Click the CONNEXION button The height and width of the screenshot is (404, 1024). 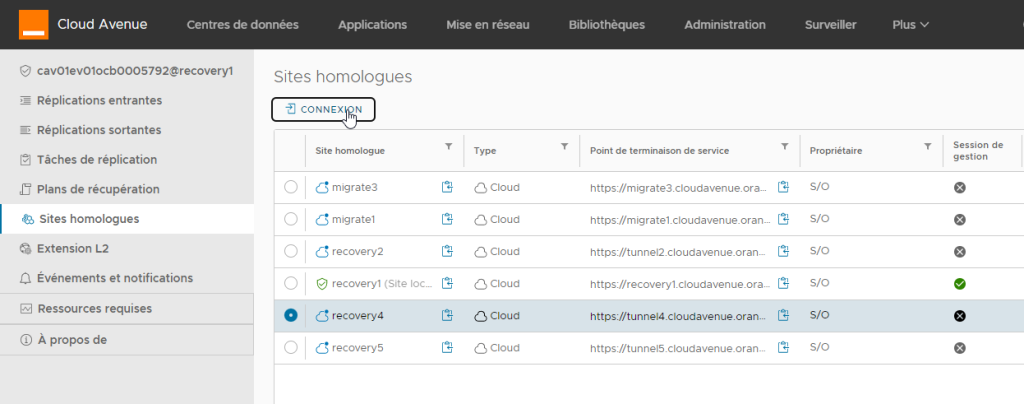tap(323, 109)
